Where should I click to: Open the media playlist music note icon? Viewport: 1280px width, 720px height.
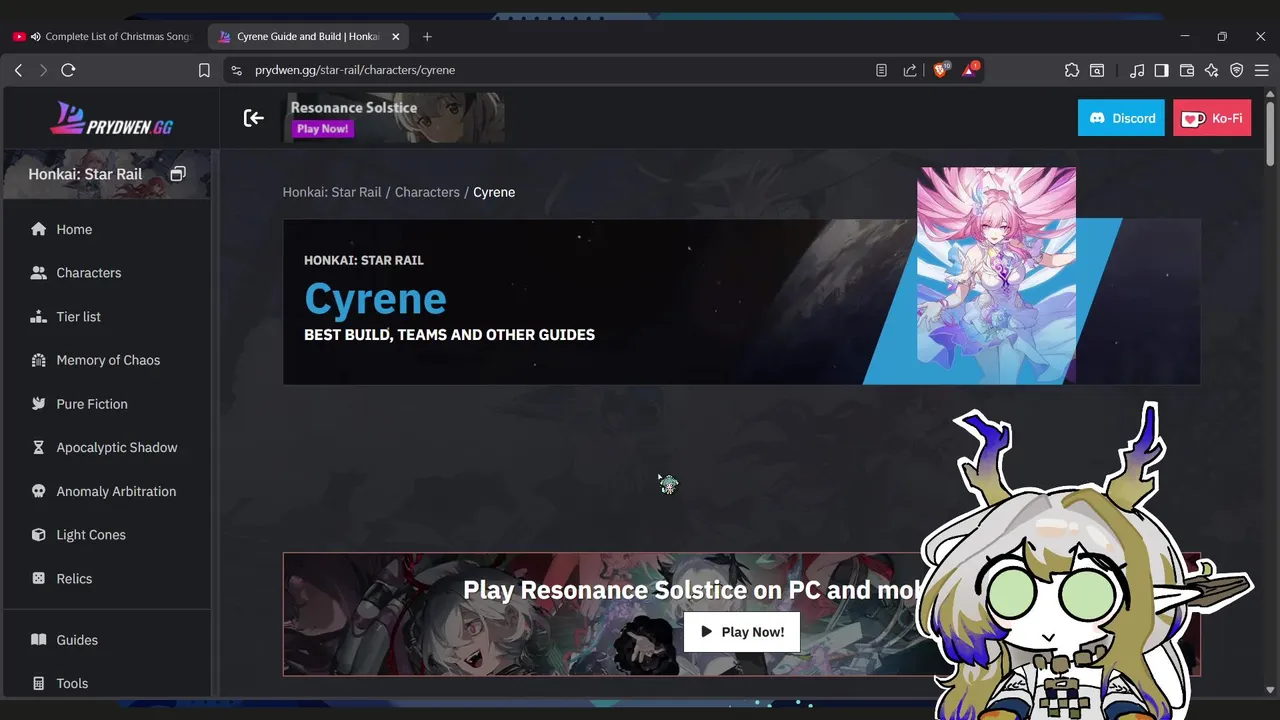click(1137, 70)
